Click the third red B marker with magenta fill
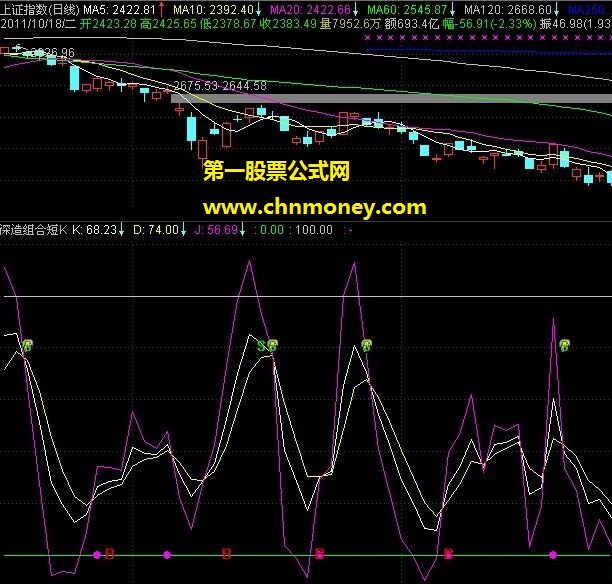Viewport: 612px width, 584px height. point(320,554)
